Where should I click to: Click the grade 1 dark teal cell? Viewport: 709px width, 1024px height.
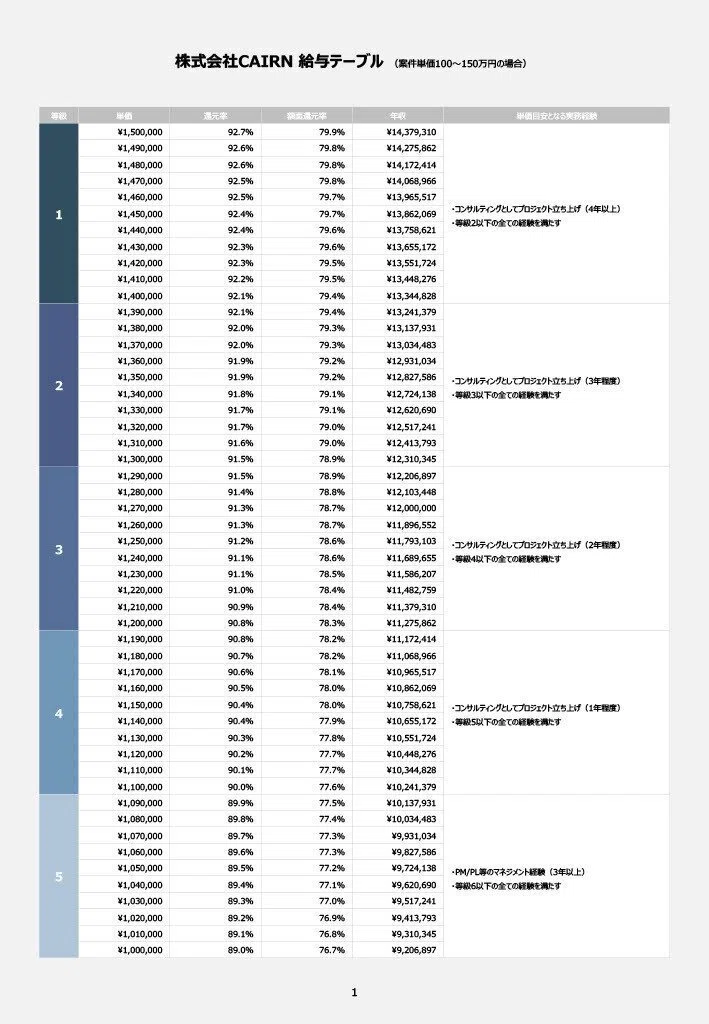tap(59, 214)
